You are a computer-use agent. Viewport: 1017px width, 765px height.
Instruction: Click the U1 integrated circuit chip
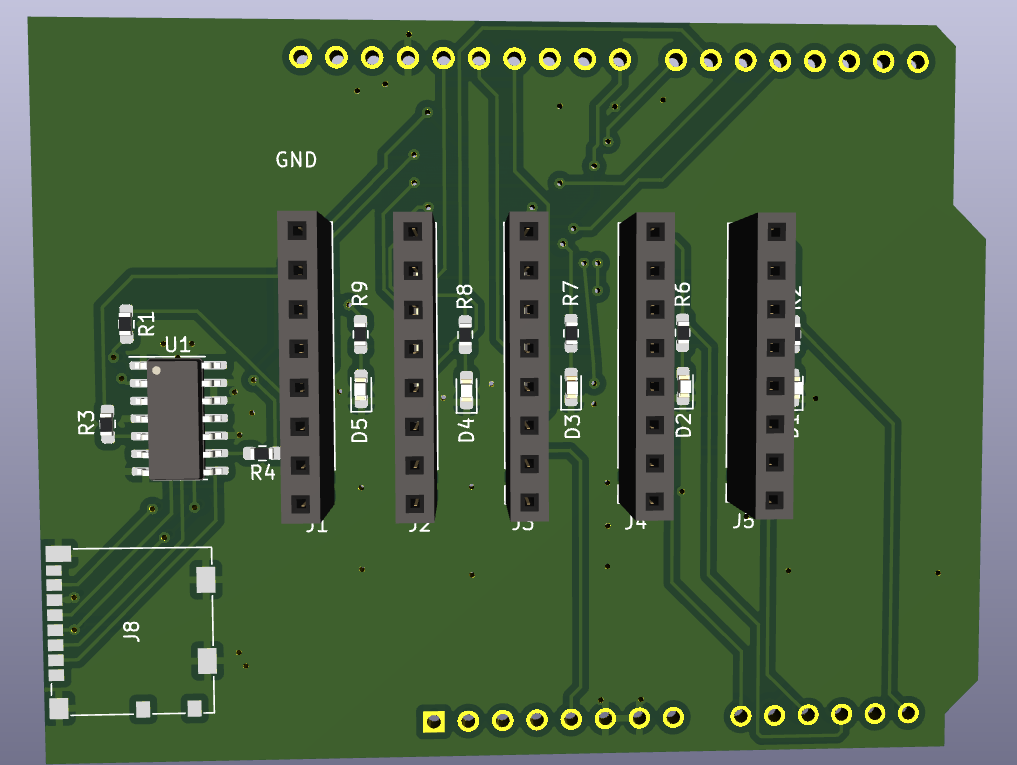pos(175,420)
